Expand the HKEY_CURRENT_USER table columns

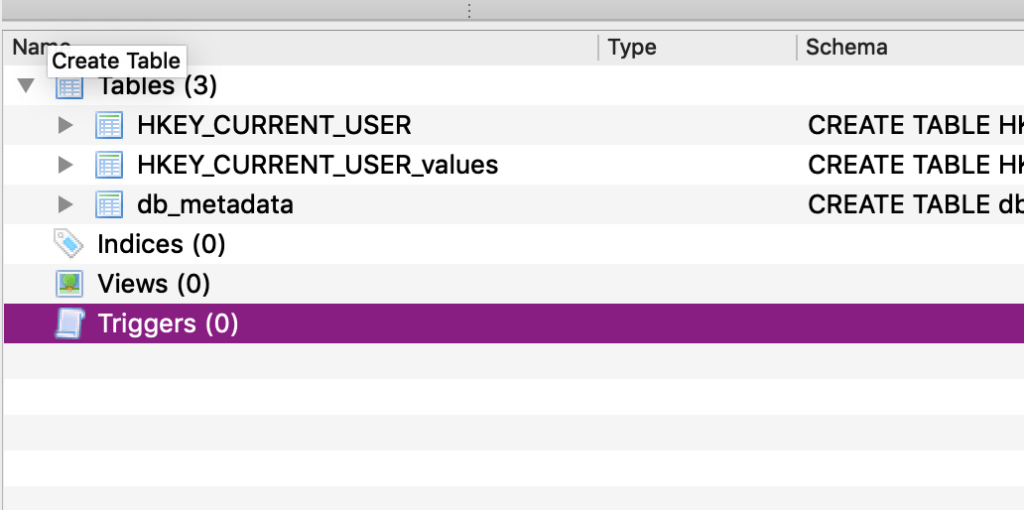tap(66, 126)
